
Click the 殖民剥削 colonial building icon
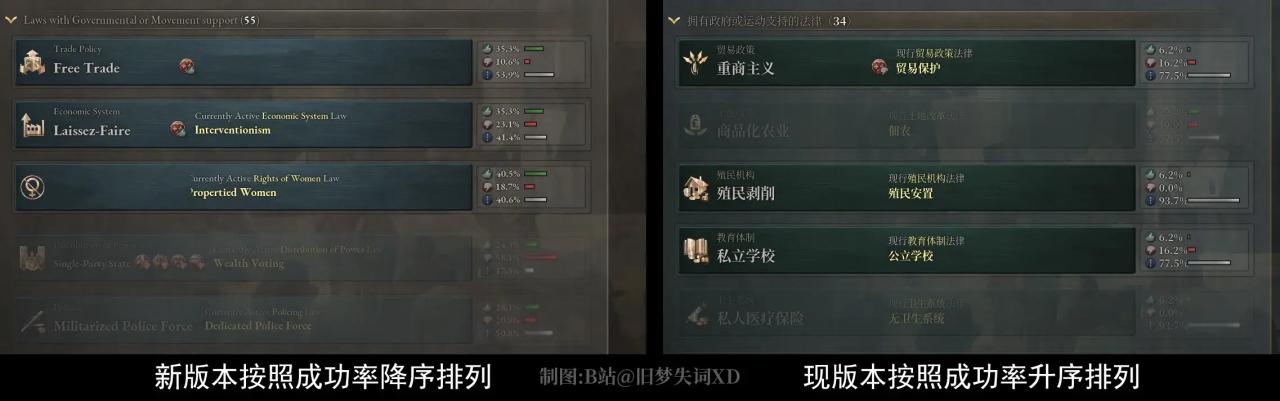[x=695, y=187]
